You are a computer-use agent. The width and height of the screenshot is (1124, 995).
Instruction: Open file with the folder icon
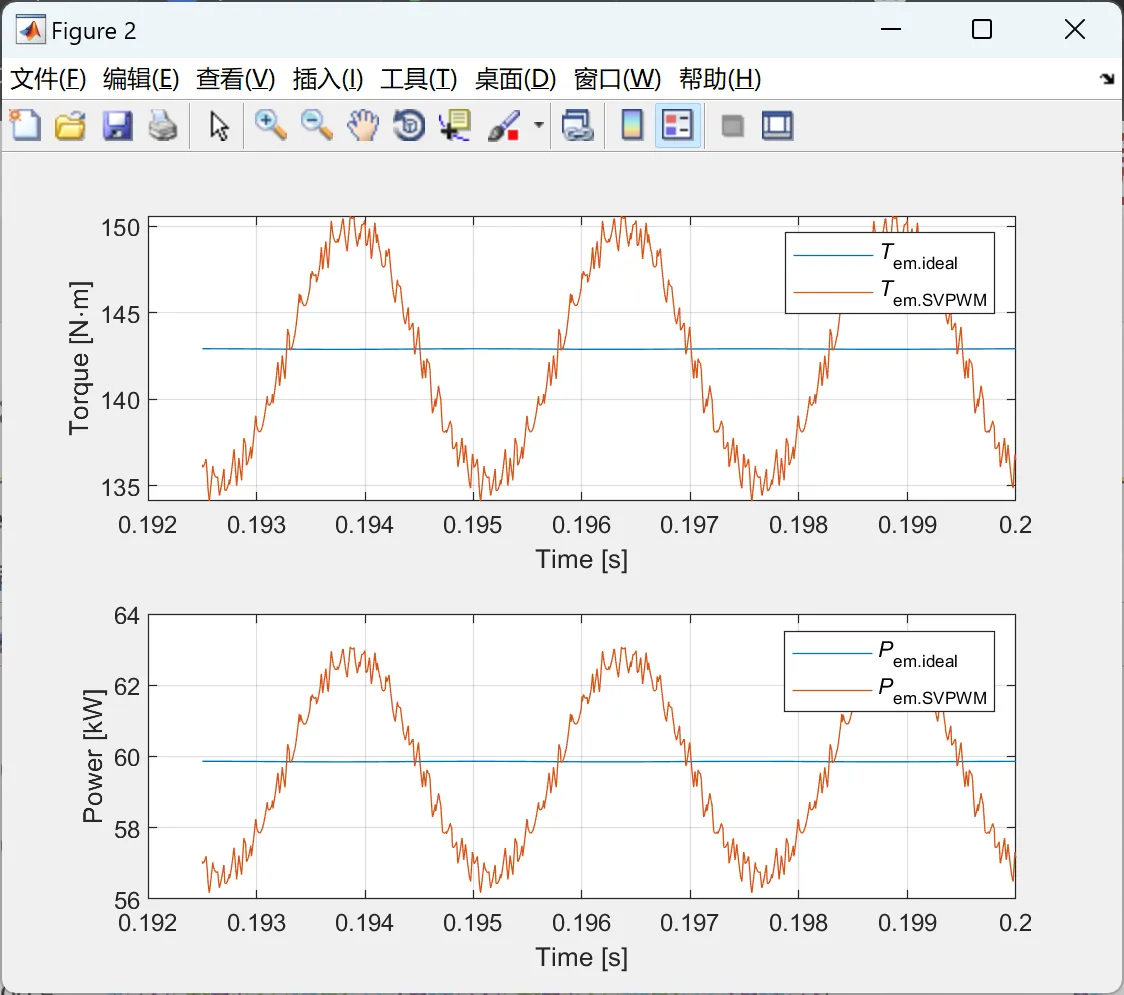(70, 126)
